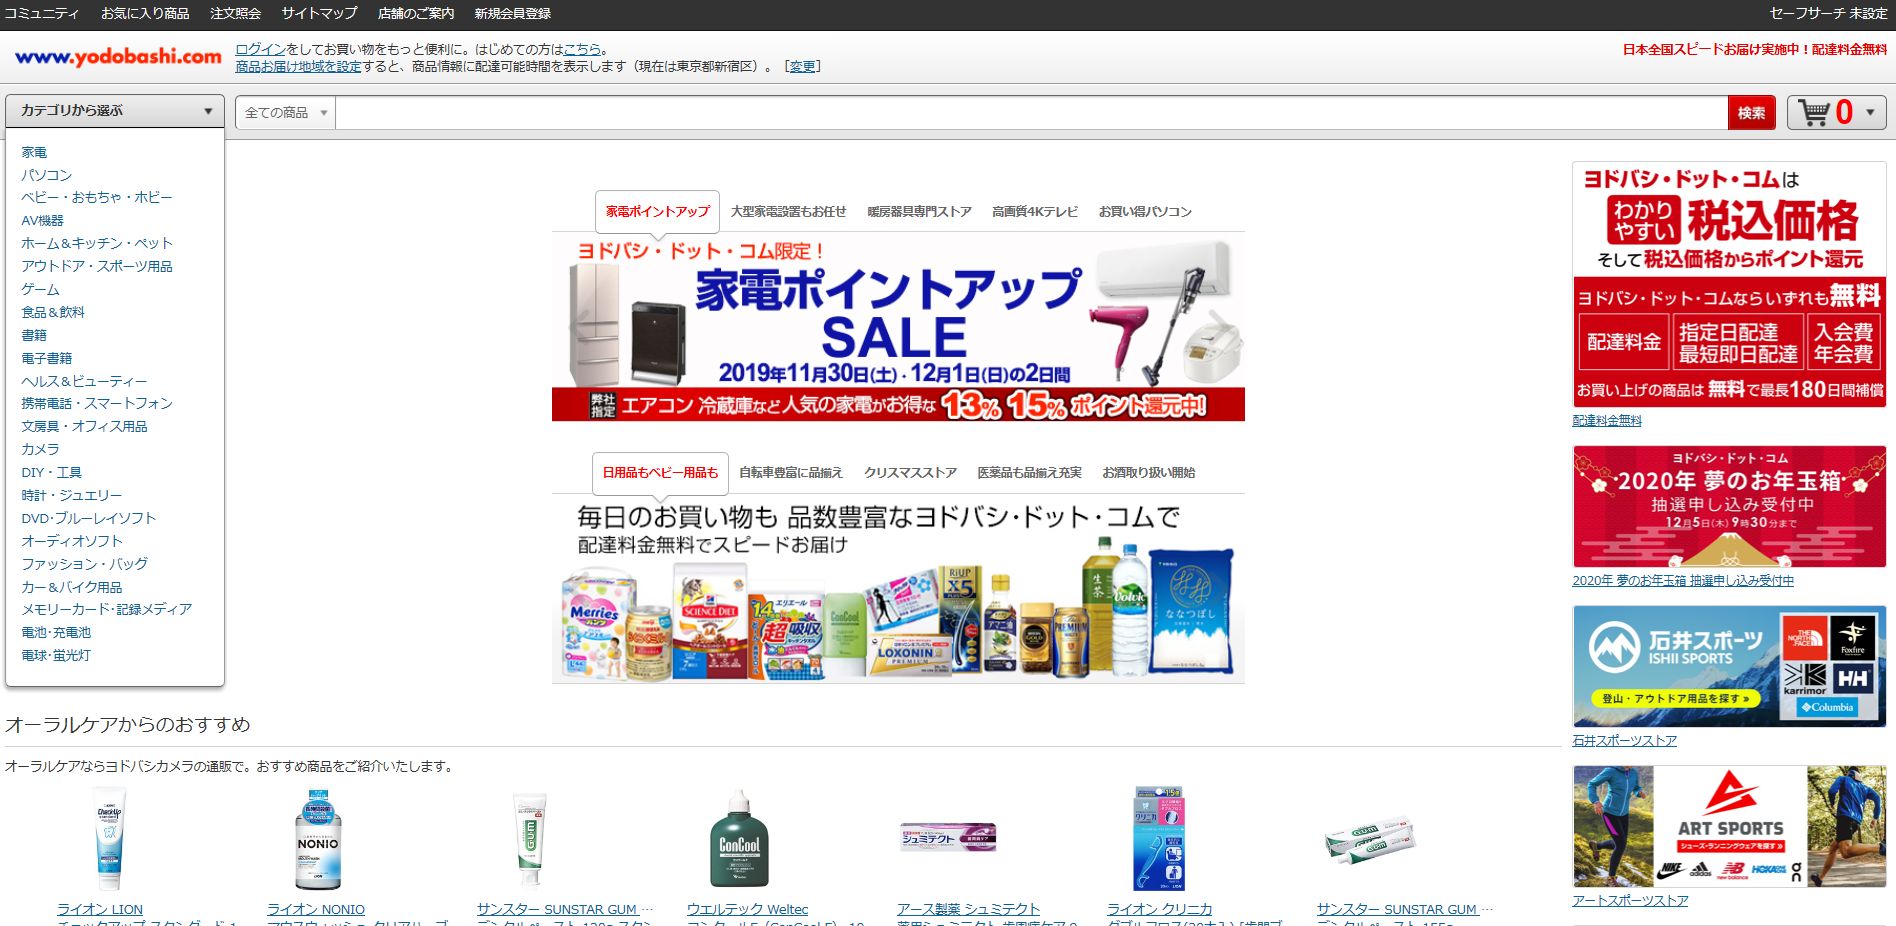Click the ConCool mouthwash product image

click(x=739, y=839)
